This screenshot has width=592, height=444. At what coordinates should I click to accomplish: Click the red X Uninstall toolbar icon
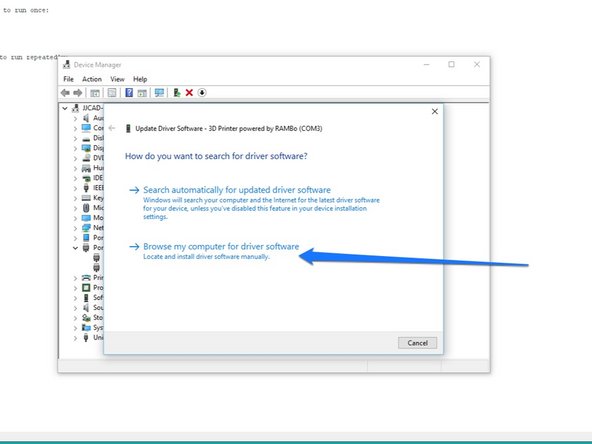click(x=189, y=92)
